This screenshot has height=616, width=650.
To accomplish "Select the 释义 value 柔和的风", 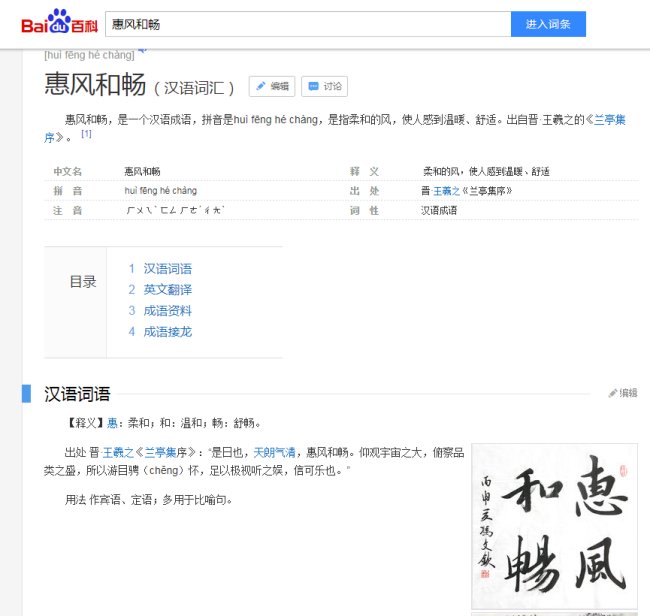I will coord(487,171).
